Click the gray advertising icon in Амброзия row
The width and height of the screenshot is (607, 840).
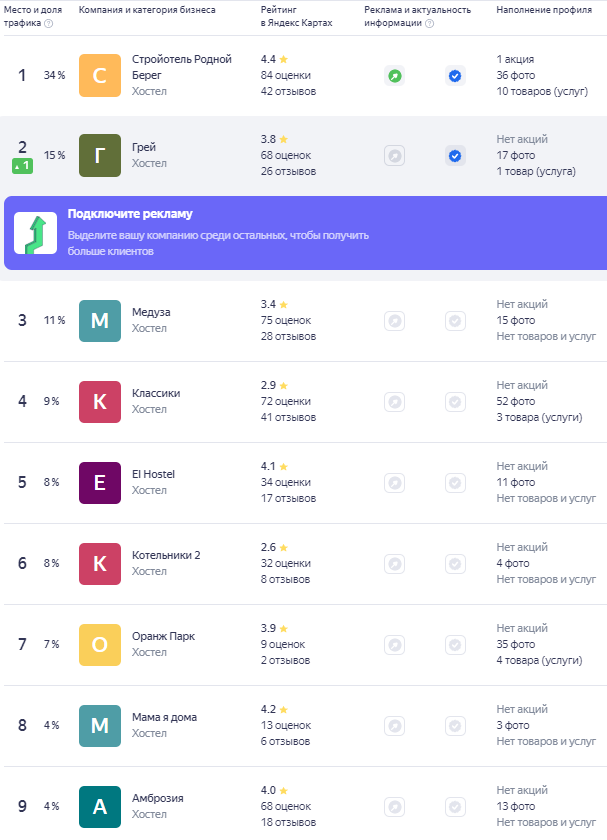tap(395, 807)
